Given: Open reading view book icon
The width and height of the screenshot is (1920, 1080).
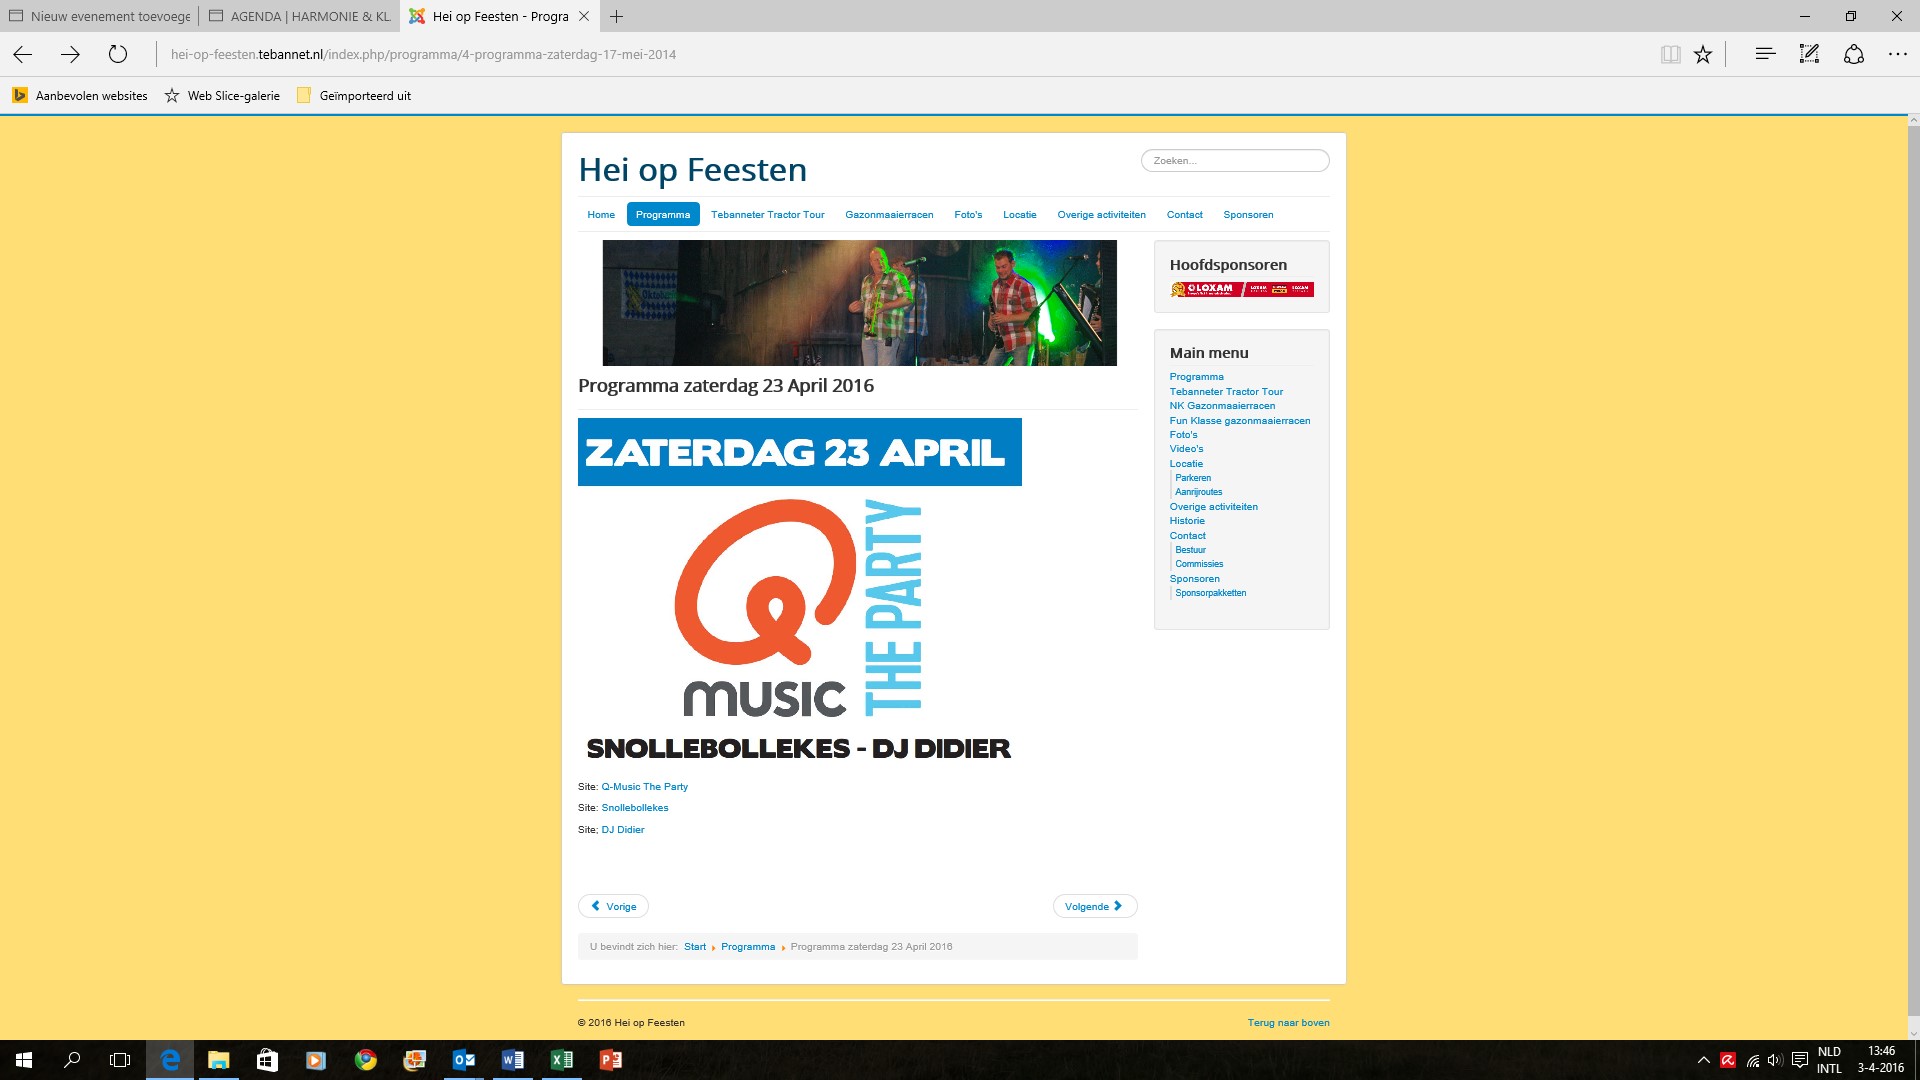Looking at the screenshot, I should (1670, 54).
